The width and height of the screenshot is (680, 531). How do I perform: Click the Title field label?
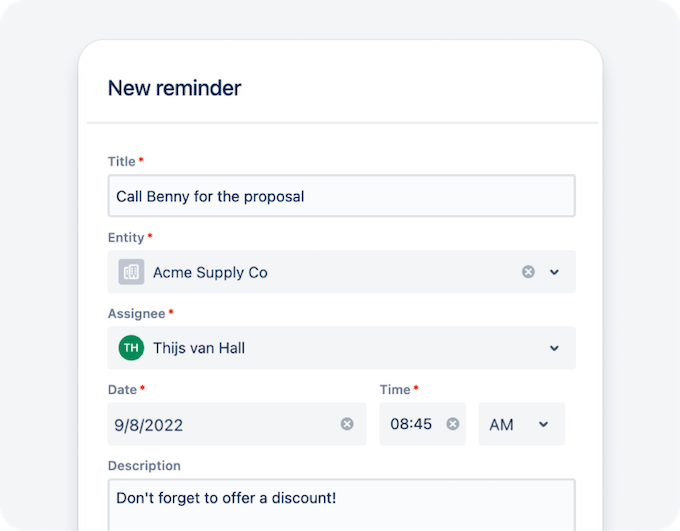(122, 161)
